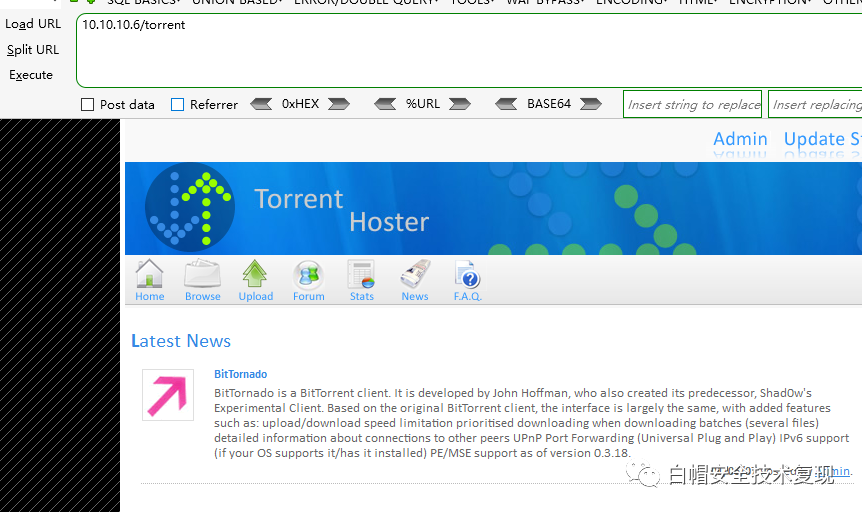Open Browse using the folder icon

tap(202, 274)
